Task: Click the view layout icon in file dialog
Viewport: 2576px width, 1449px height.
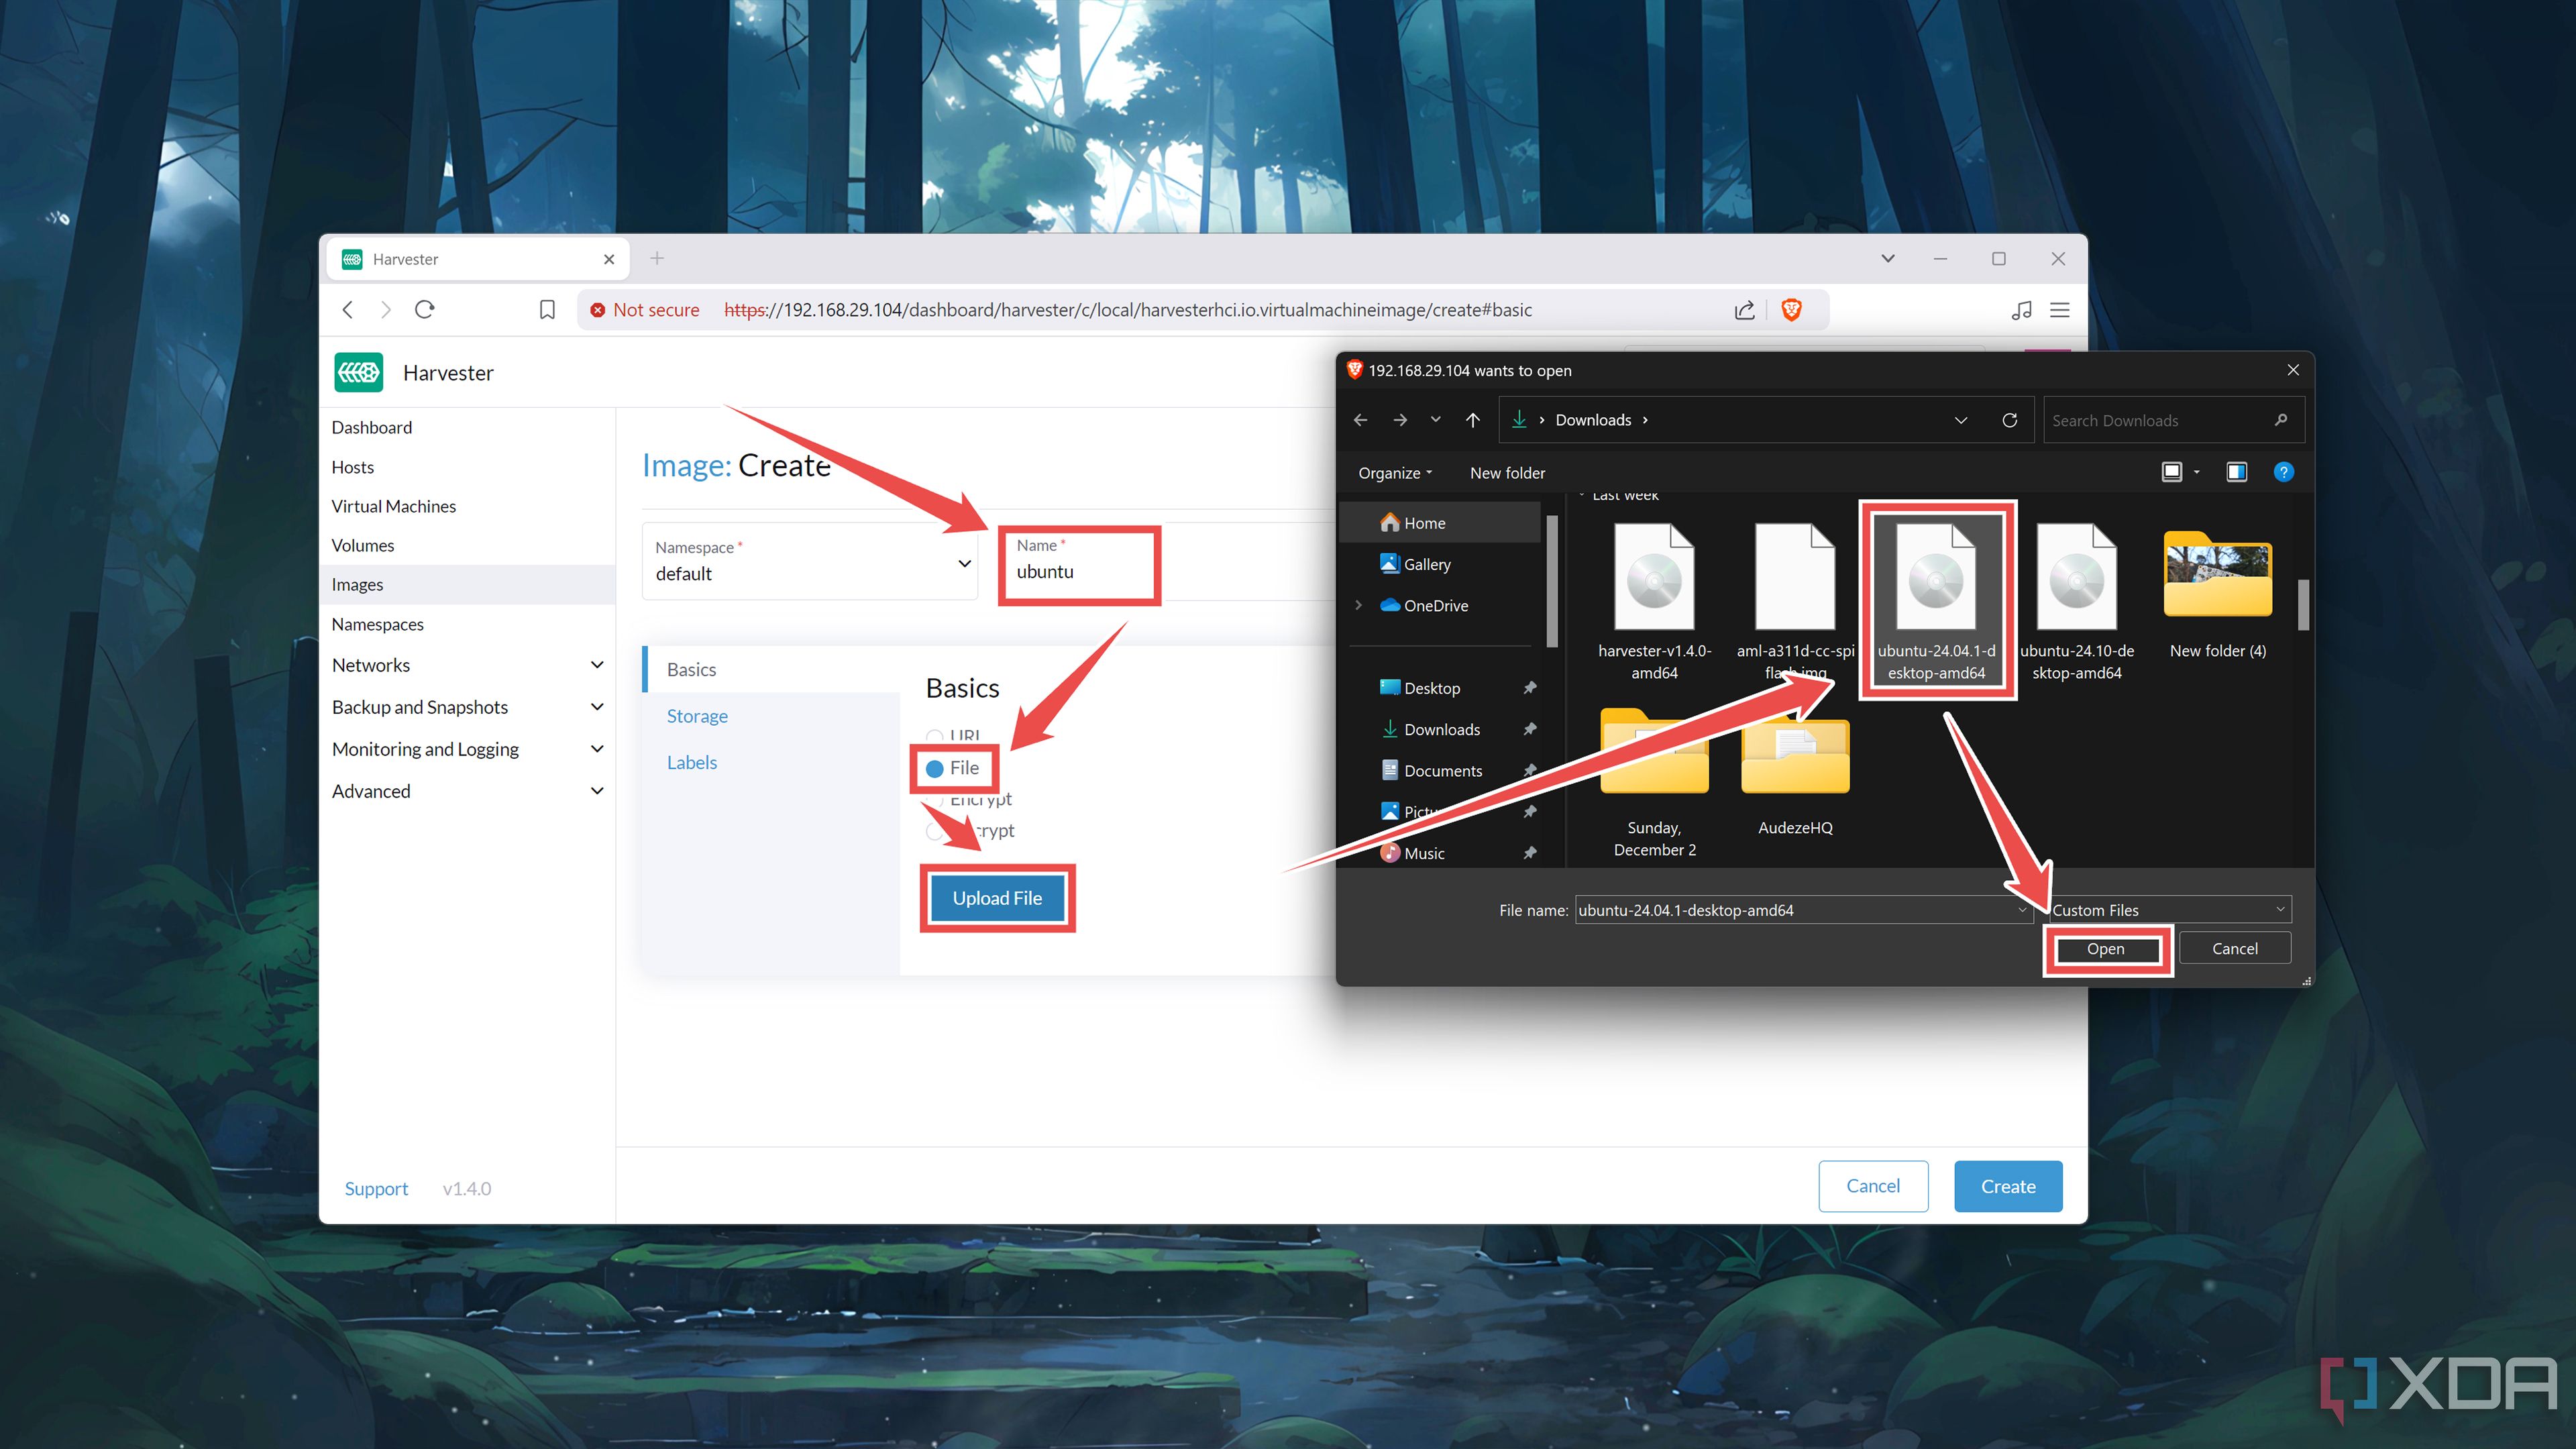Action: click(x=2172, y=472)
